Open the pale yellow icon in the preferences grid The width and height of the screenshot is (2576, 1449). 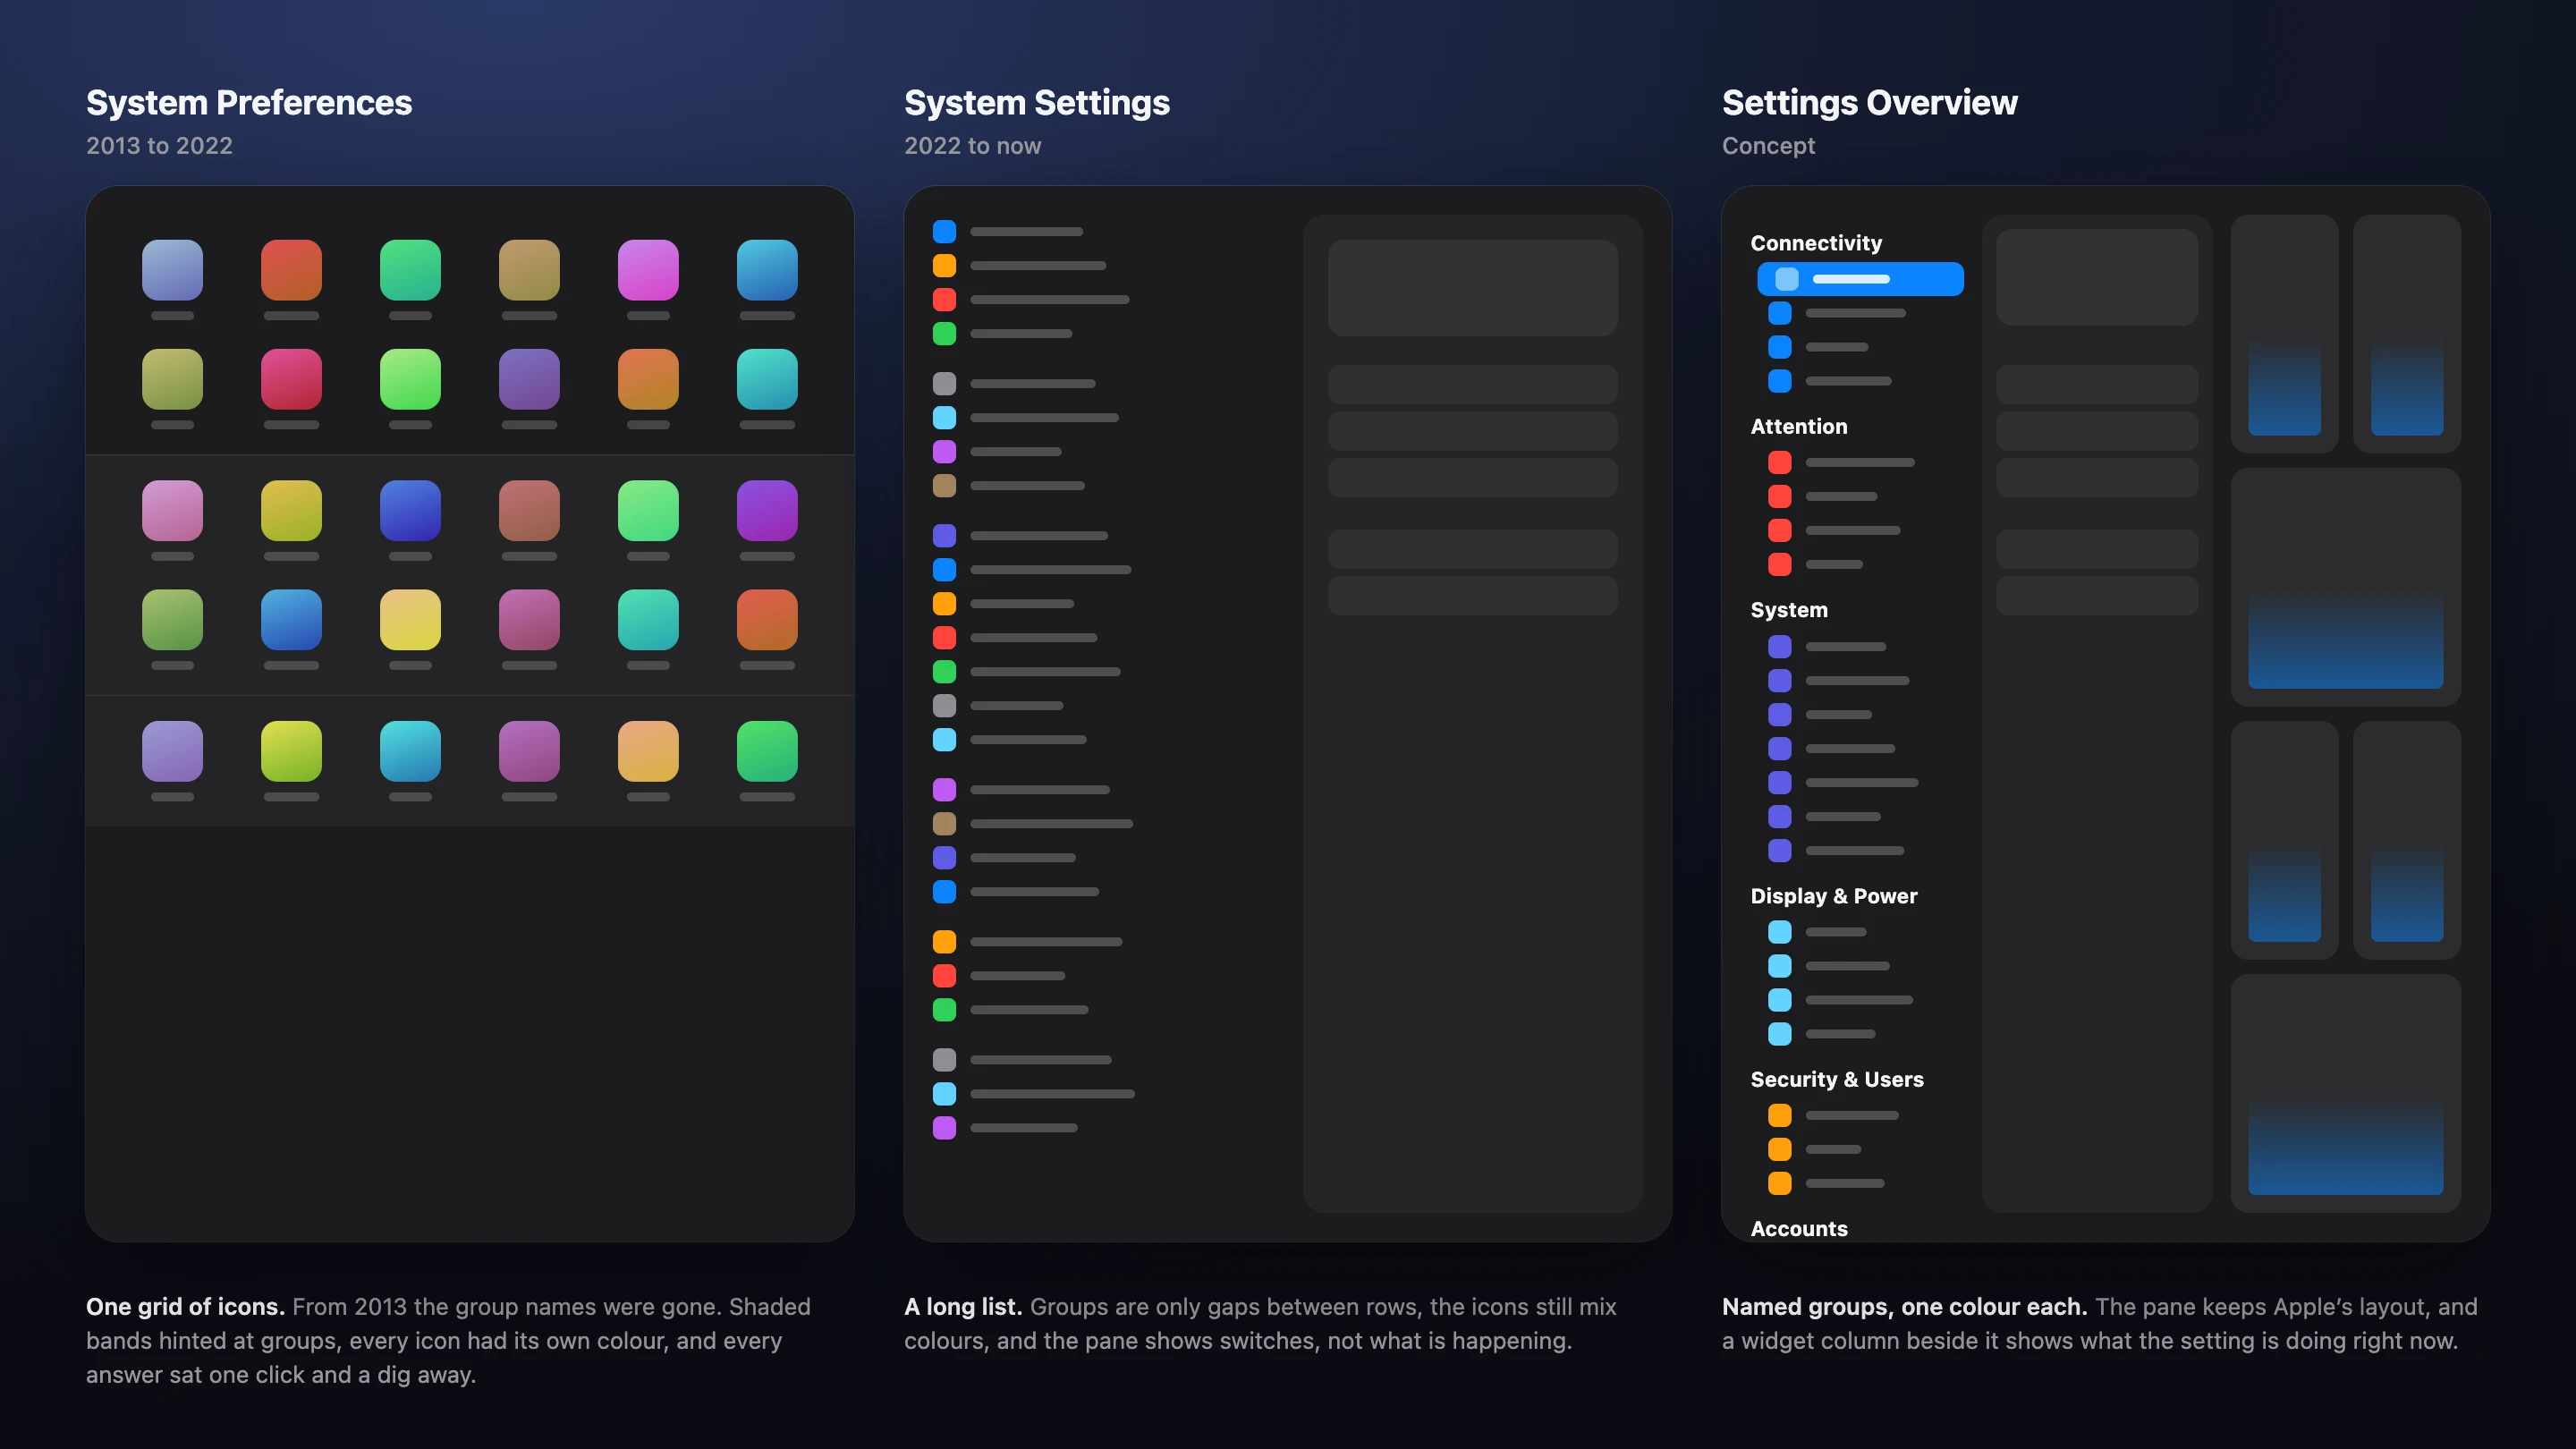point(410,619)
